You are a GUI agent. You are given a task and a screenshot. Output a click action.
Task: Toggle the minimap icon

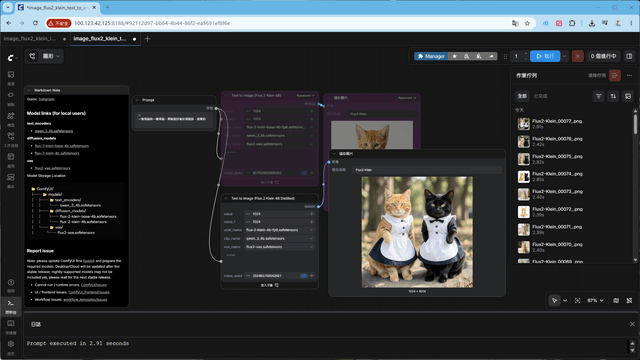(616, 300)
